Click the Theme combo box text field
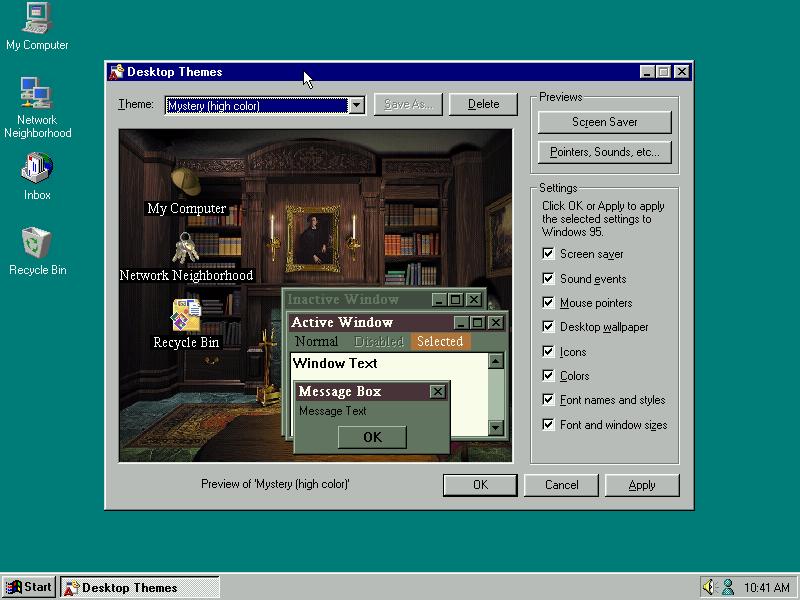This screenshot has height=600, width=800. [x=257, y=106]
